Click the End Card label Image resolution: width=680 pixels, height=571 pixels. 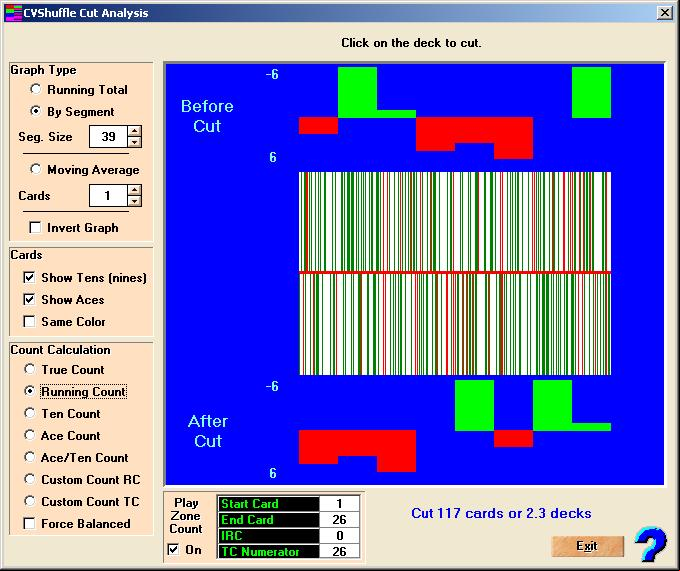click(268, 519)
